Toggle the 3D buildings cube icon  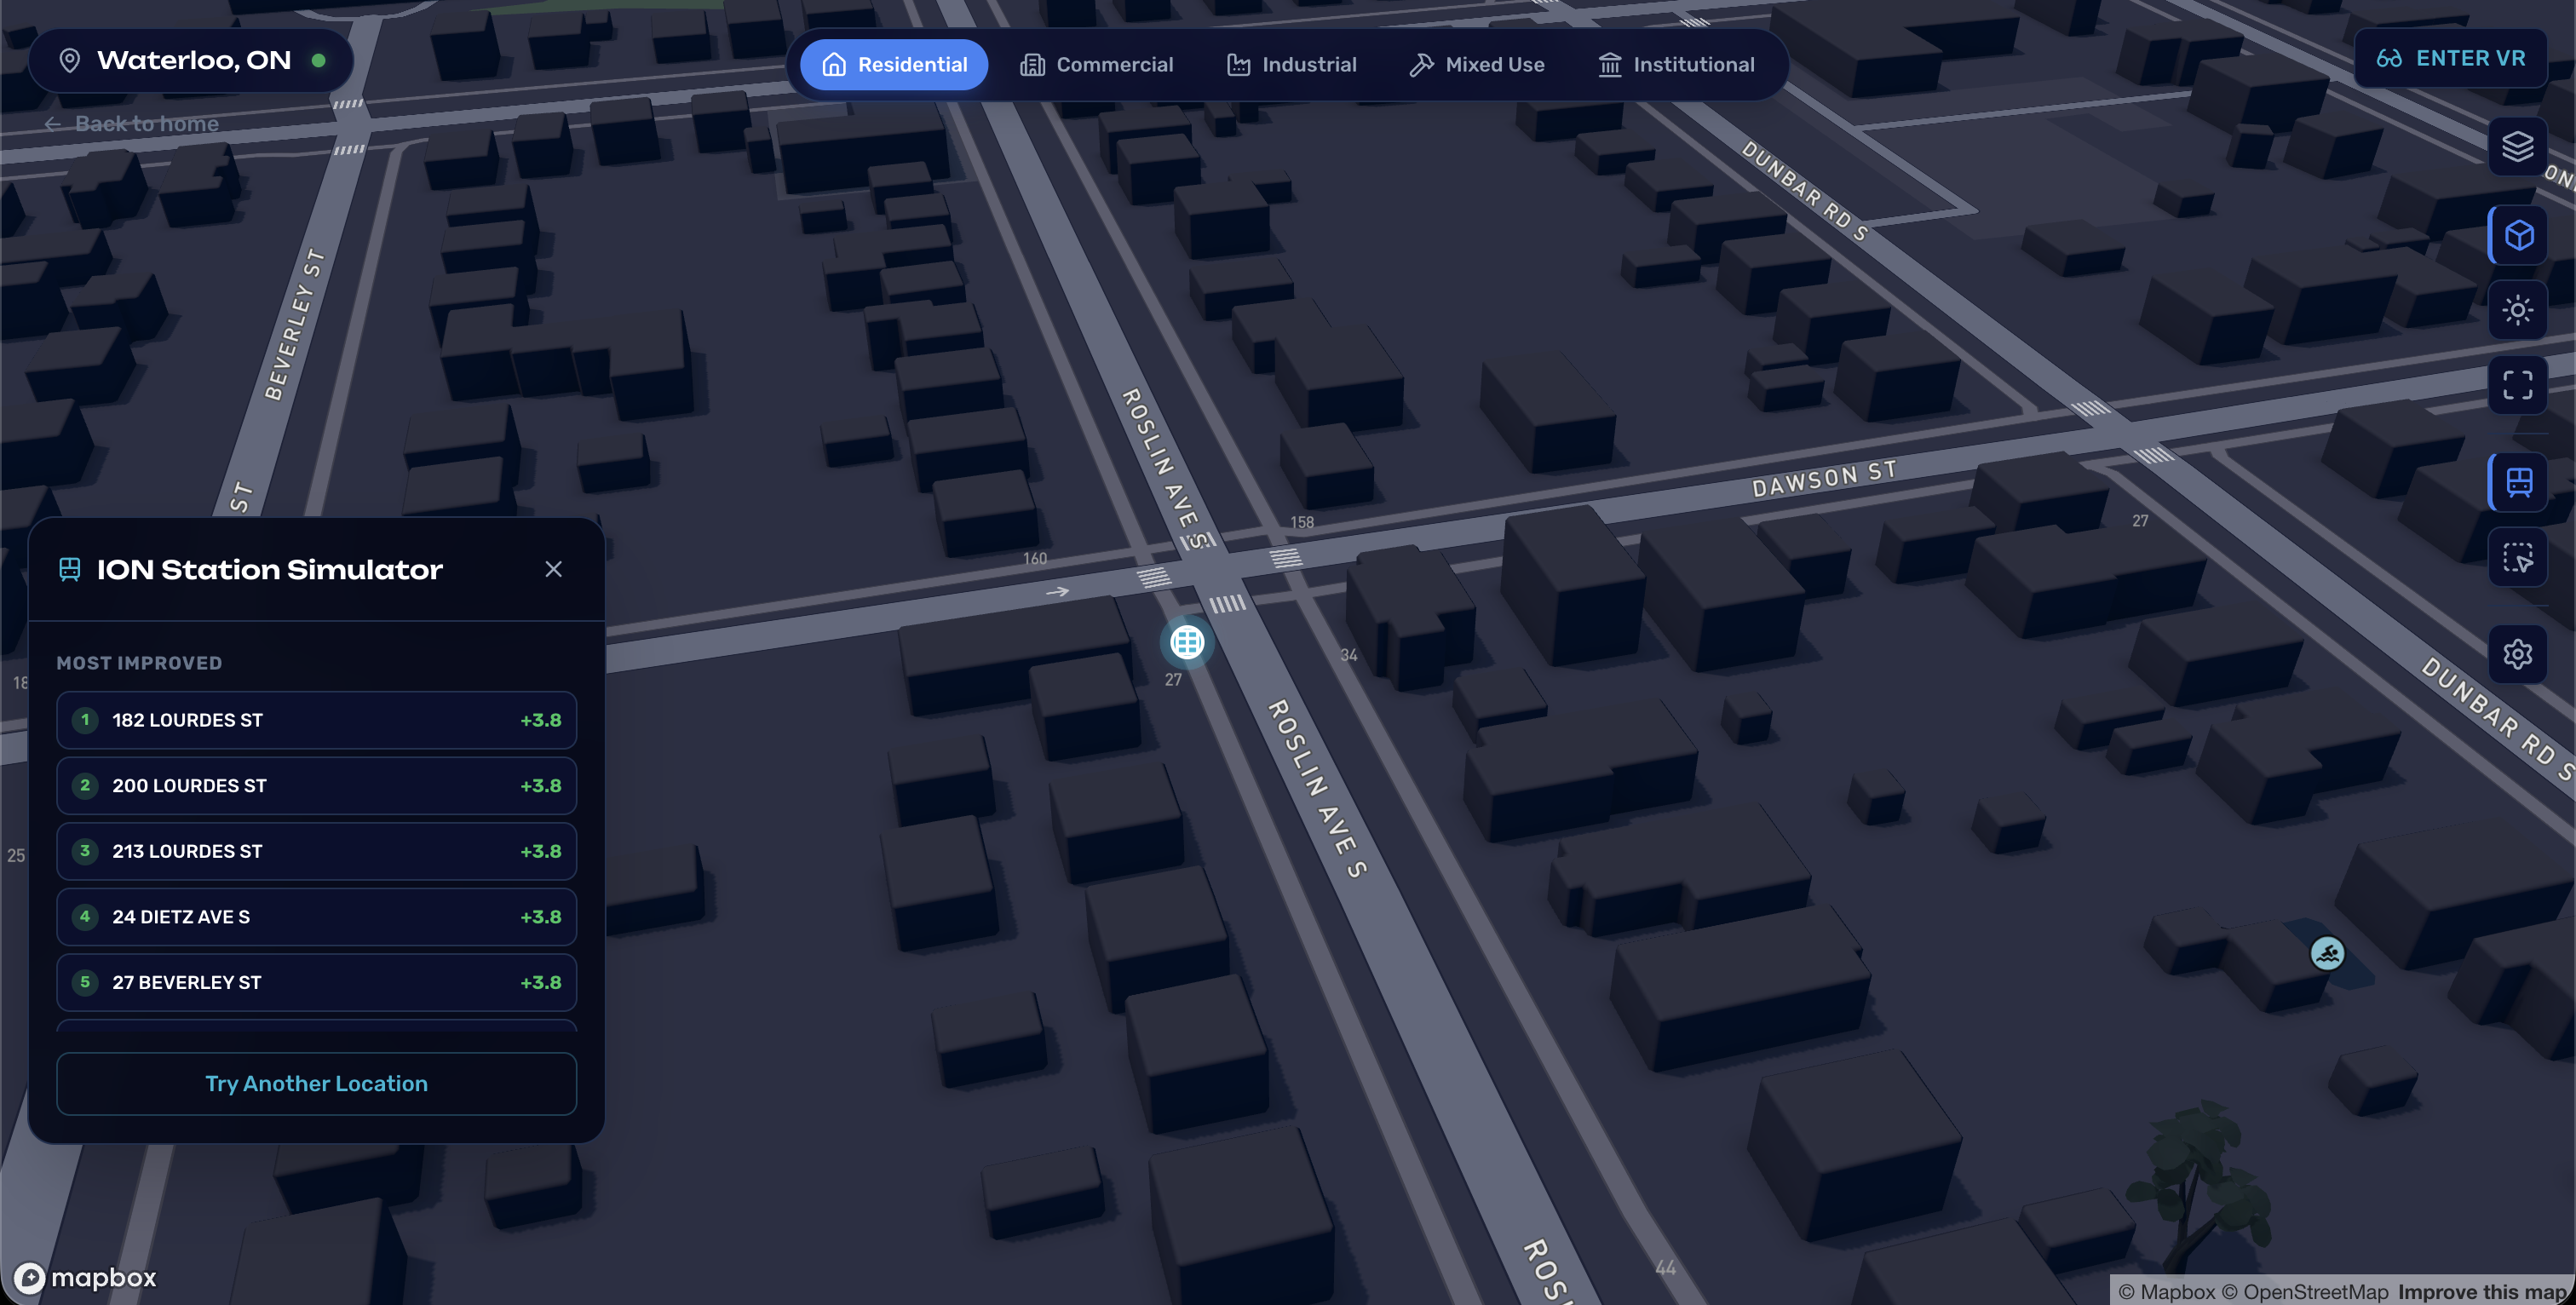[2517, 236]
